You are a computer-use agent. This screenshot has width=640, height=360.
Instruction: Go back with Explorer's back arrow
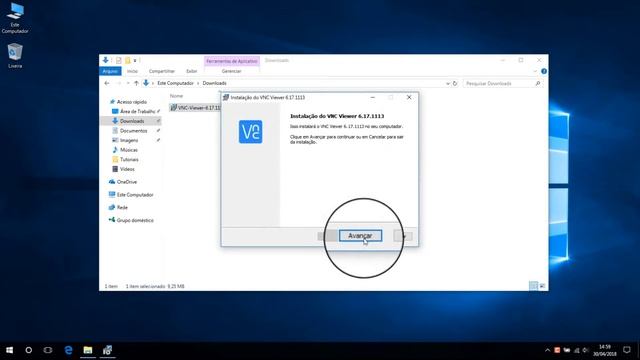point(107,83)
